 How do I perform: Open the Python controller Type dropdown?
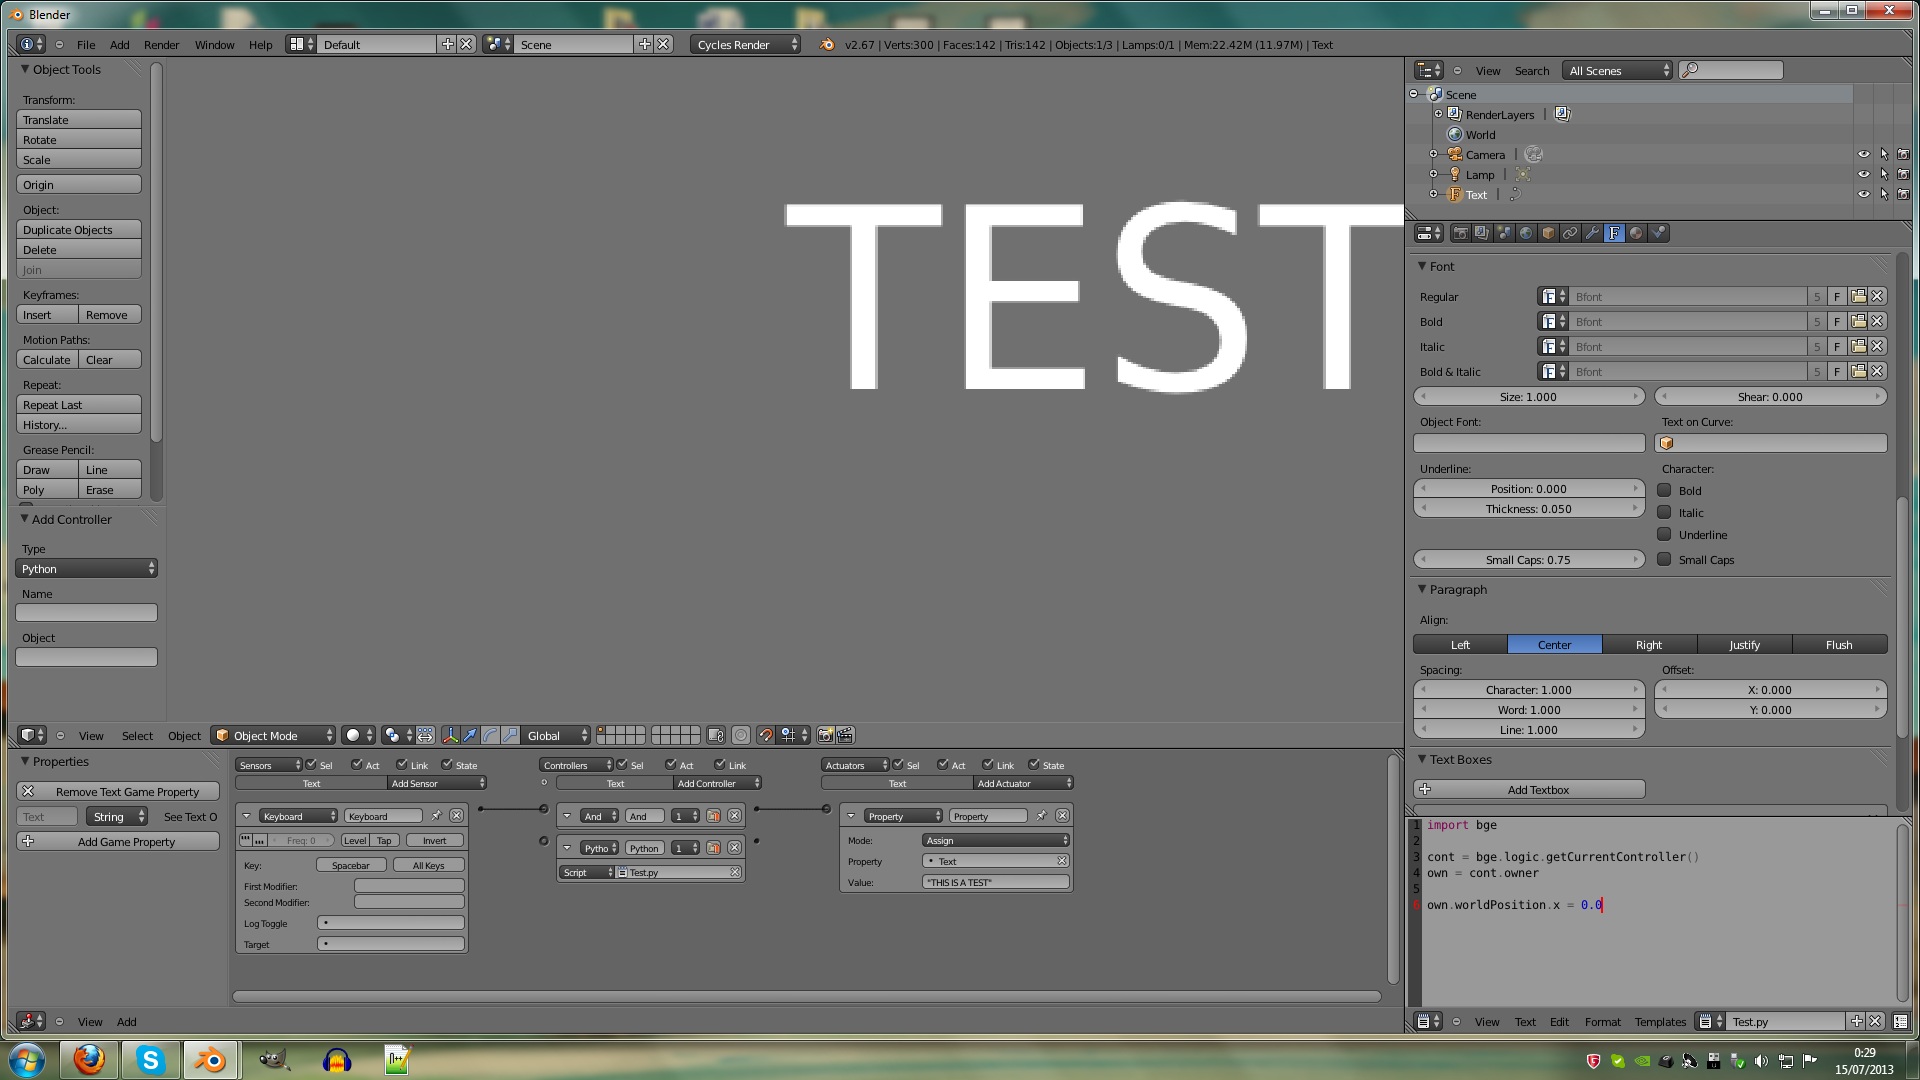87,568
